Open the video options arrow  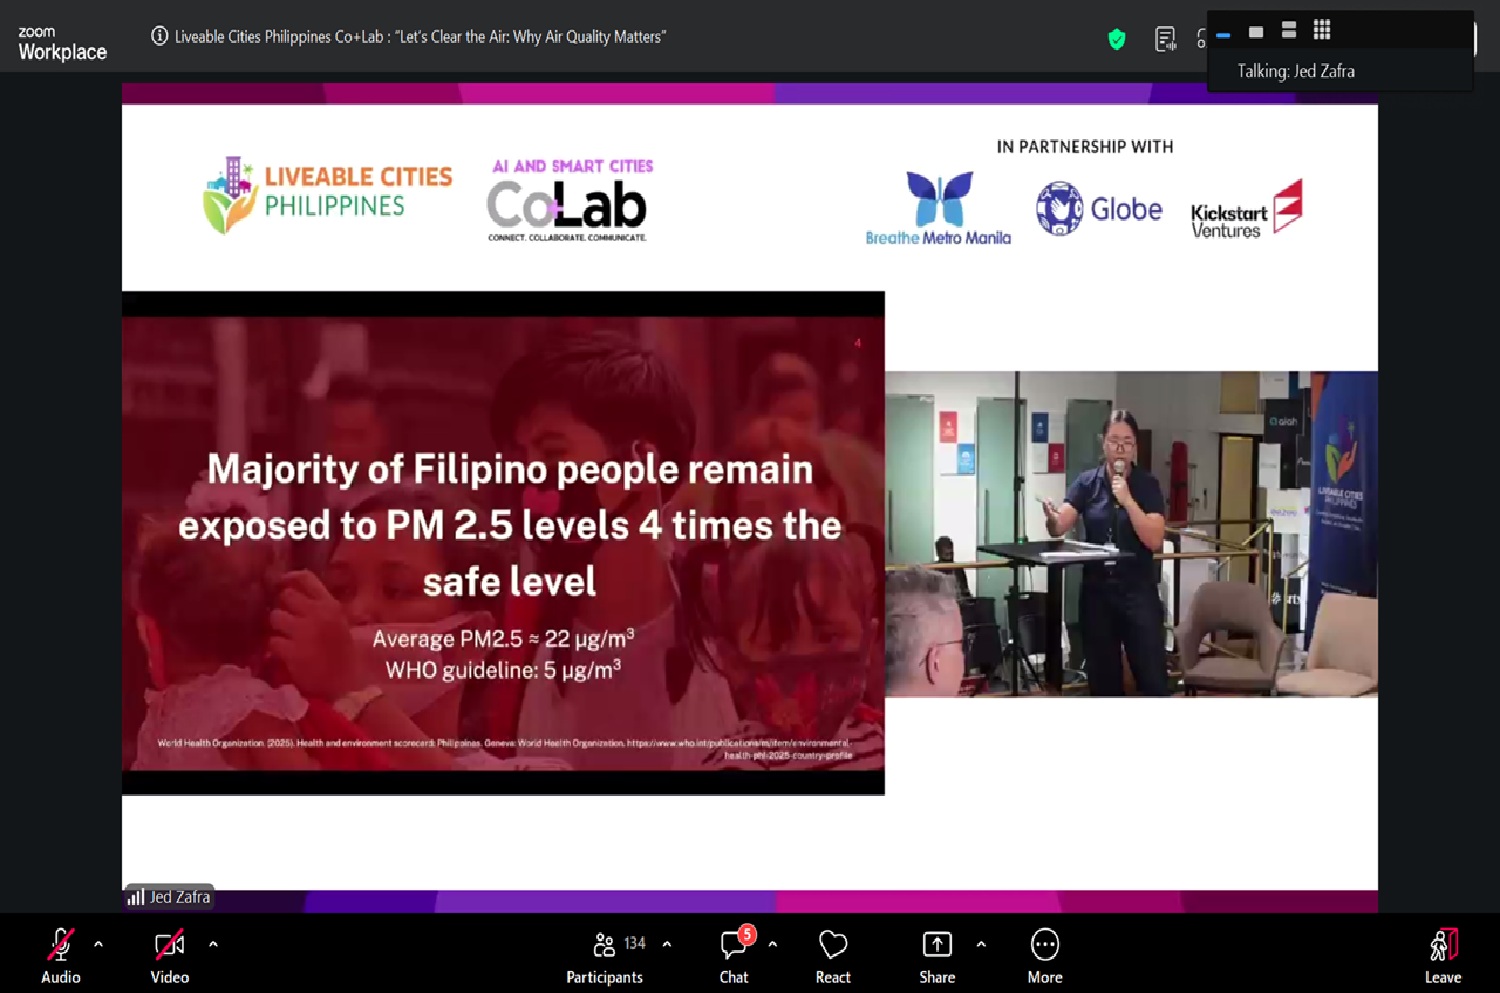coord(213,944)
